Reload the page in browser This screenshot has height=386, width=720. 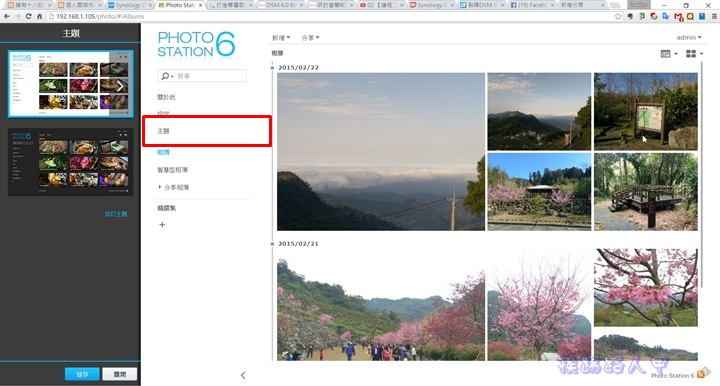coord(28,16)
